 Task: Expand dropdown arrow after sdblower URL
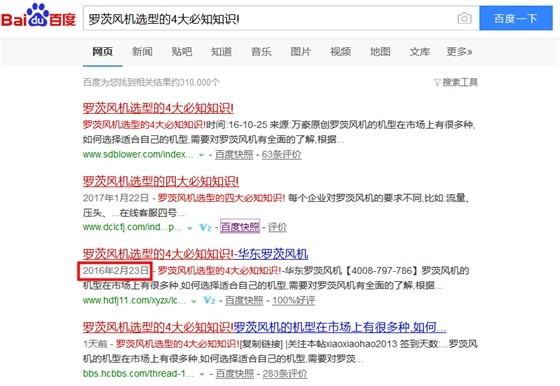[x=201, y=155]
